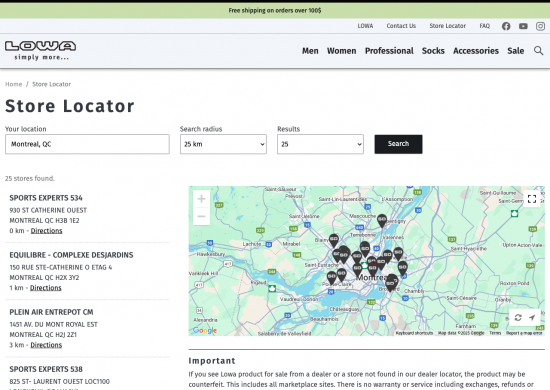Open site search magnifier icon
This screenshot has height=390, width=550.
[x=538, y=51]
